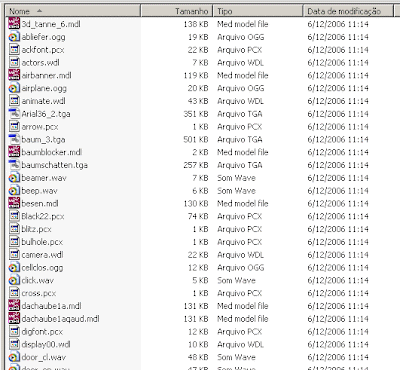Click the 501 KB size value
Screen dimensions: 400x370
196,139
